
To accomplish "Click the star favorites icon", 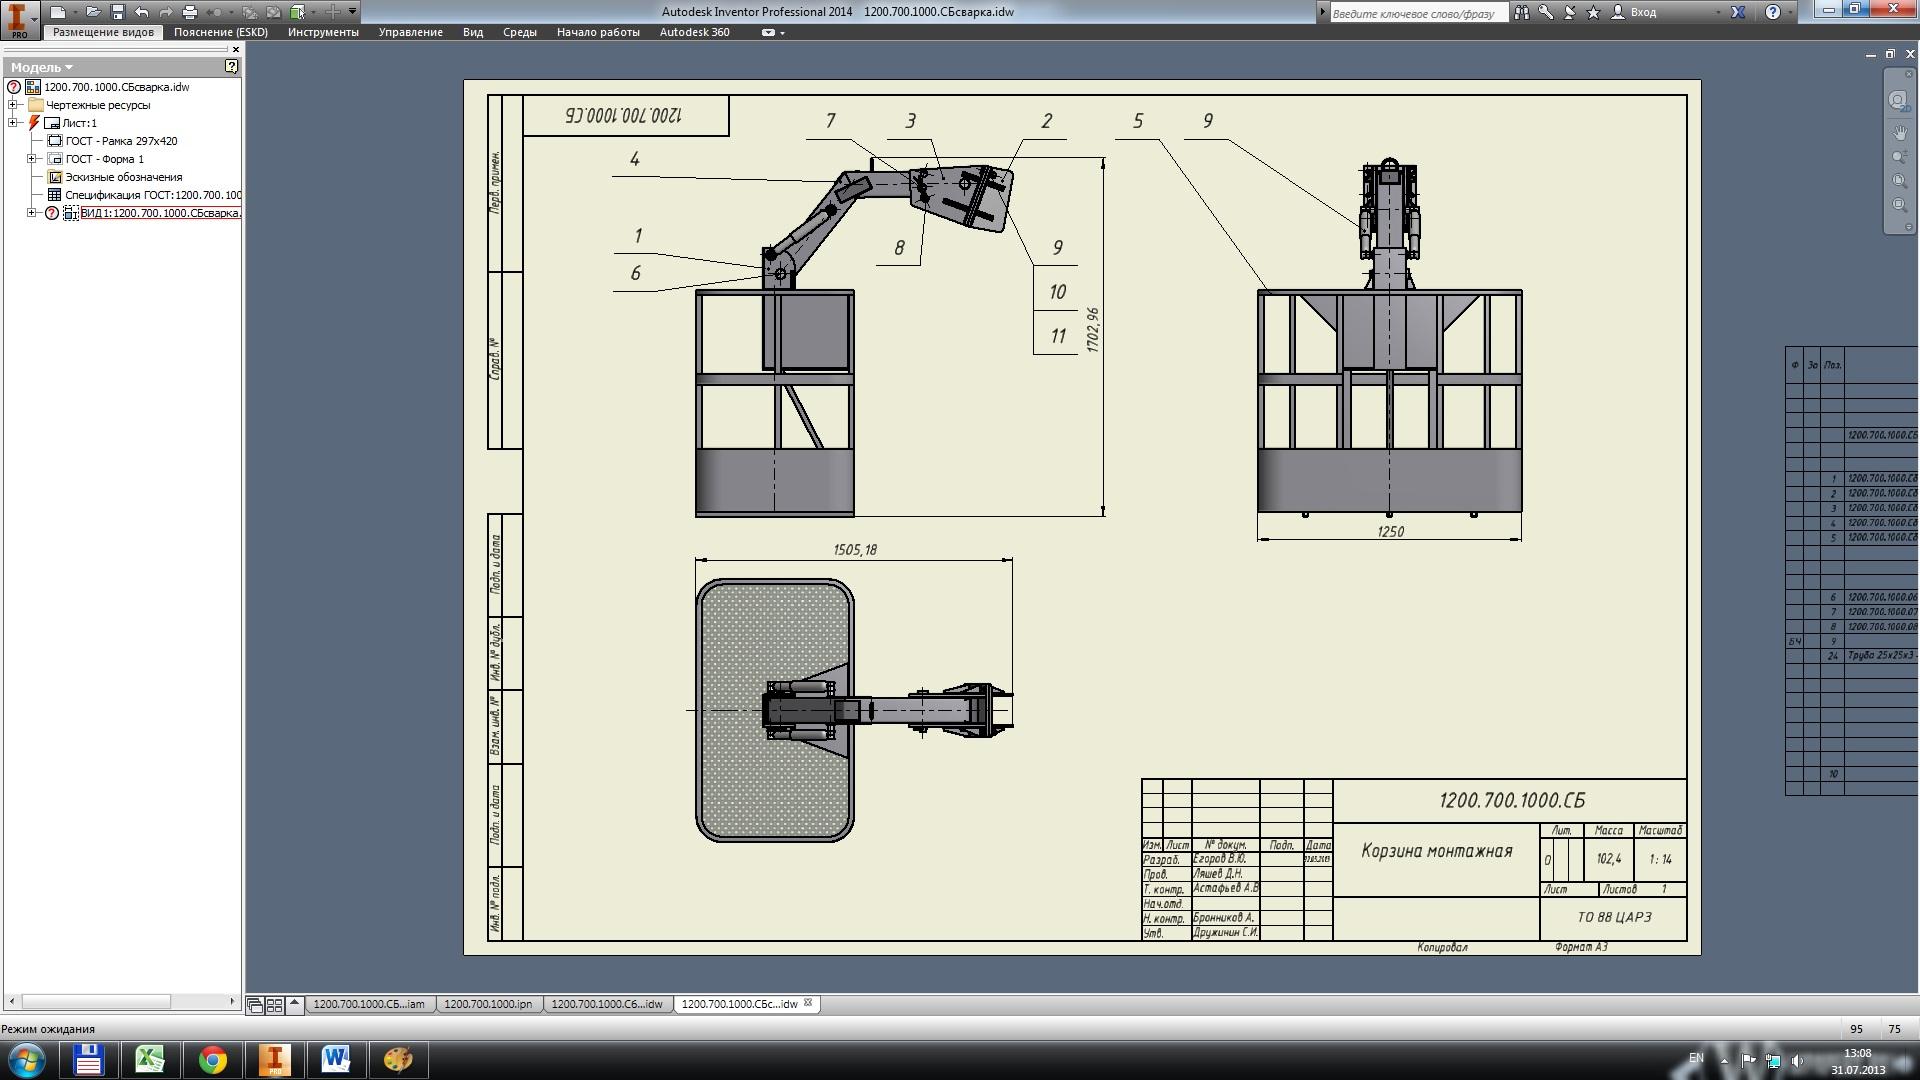I will [x=1593, y=12].
